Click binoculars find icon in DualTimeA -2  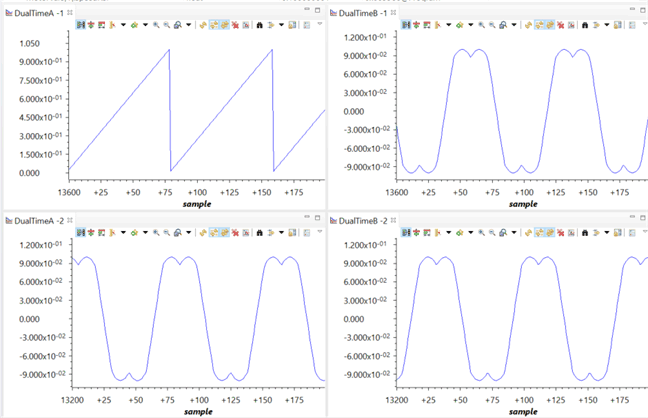tap(260, 233)
